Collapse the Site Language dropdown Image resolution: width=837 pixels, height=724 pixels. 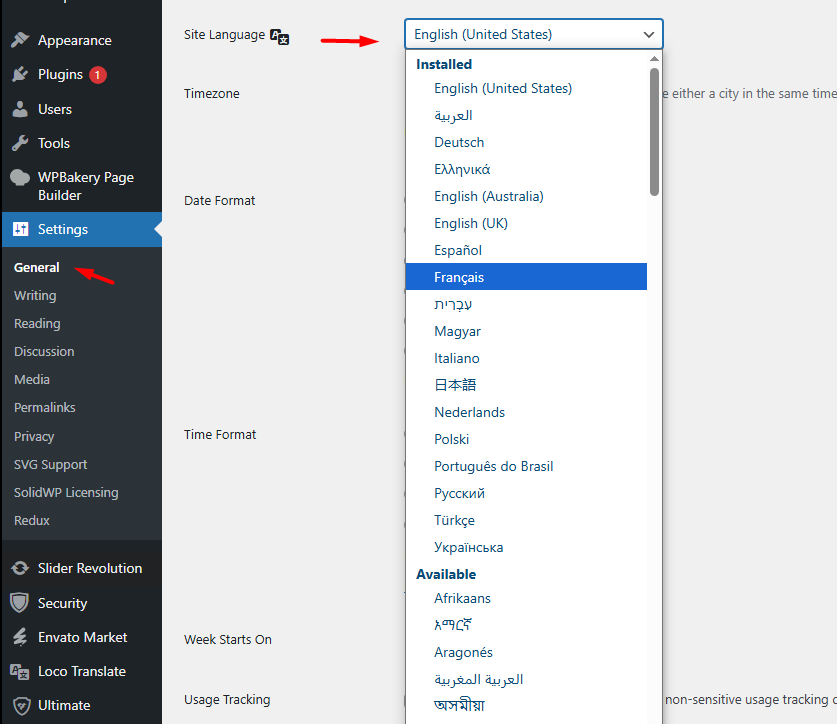tap(649, 34)
